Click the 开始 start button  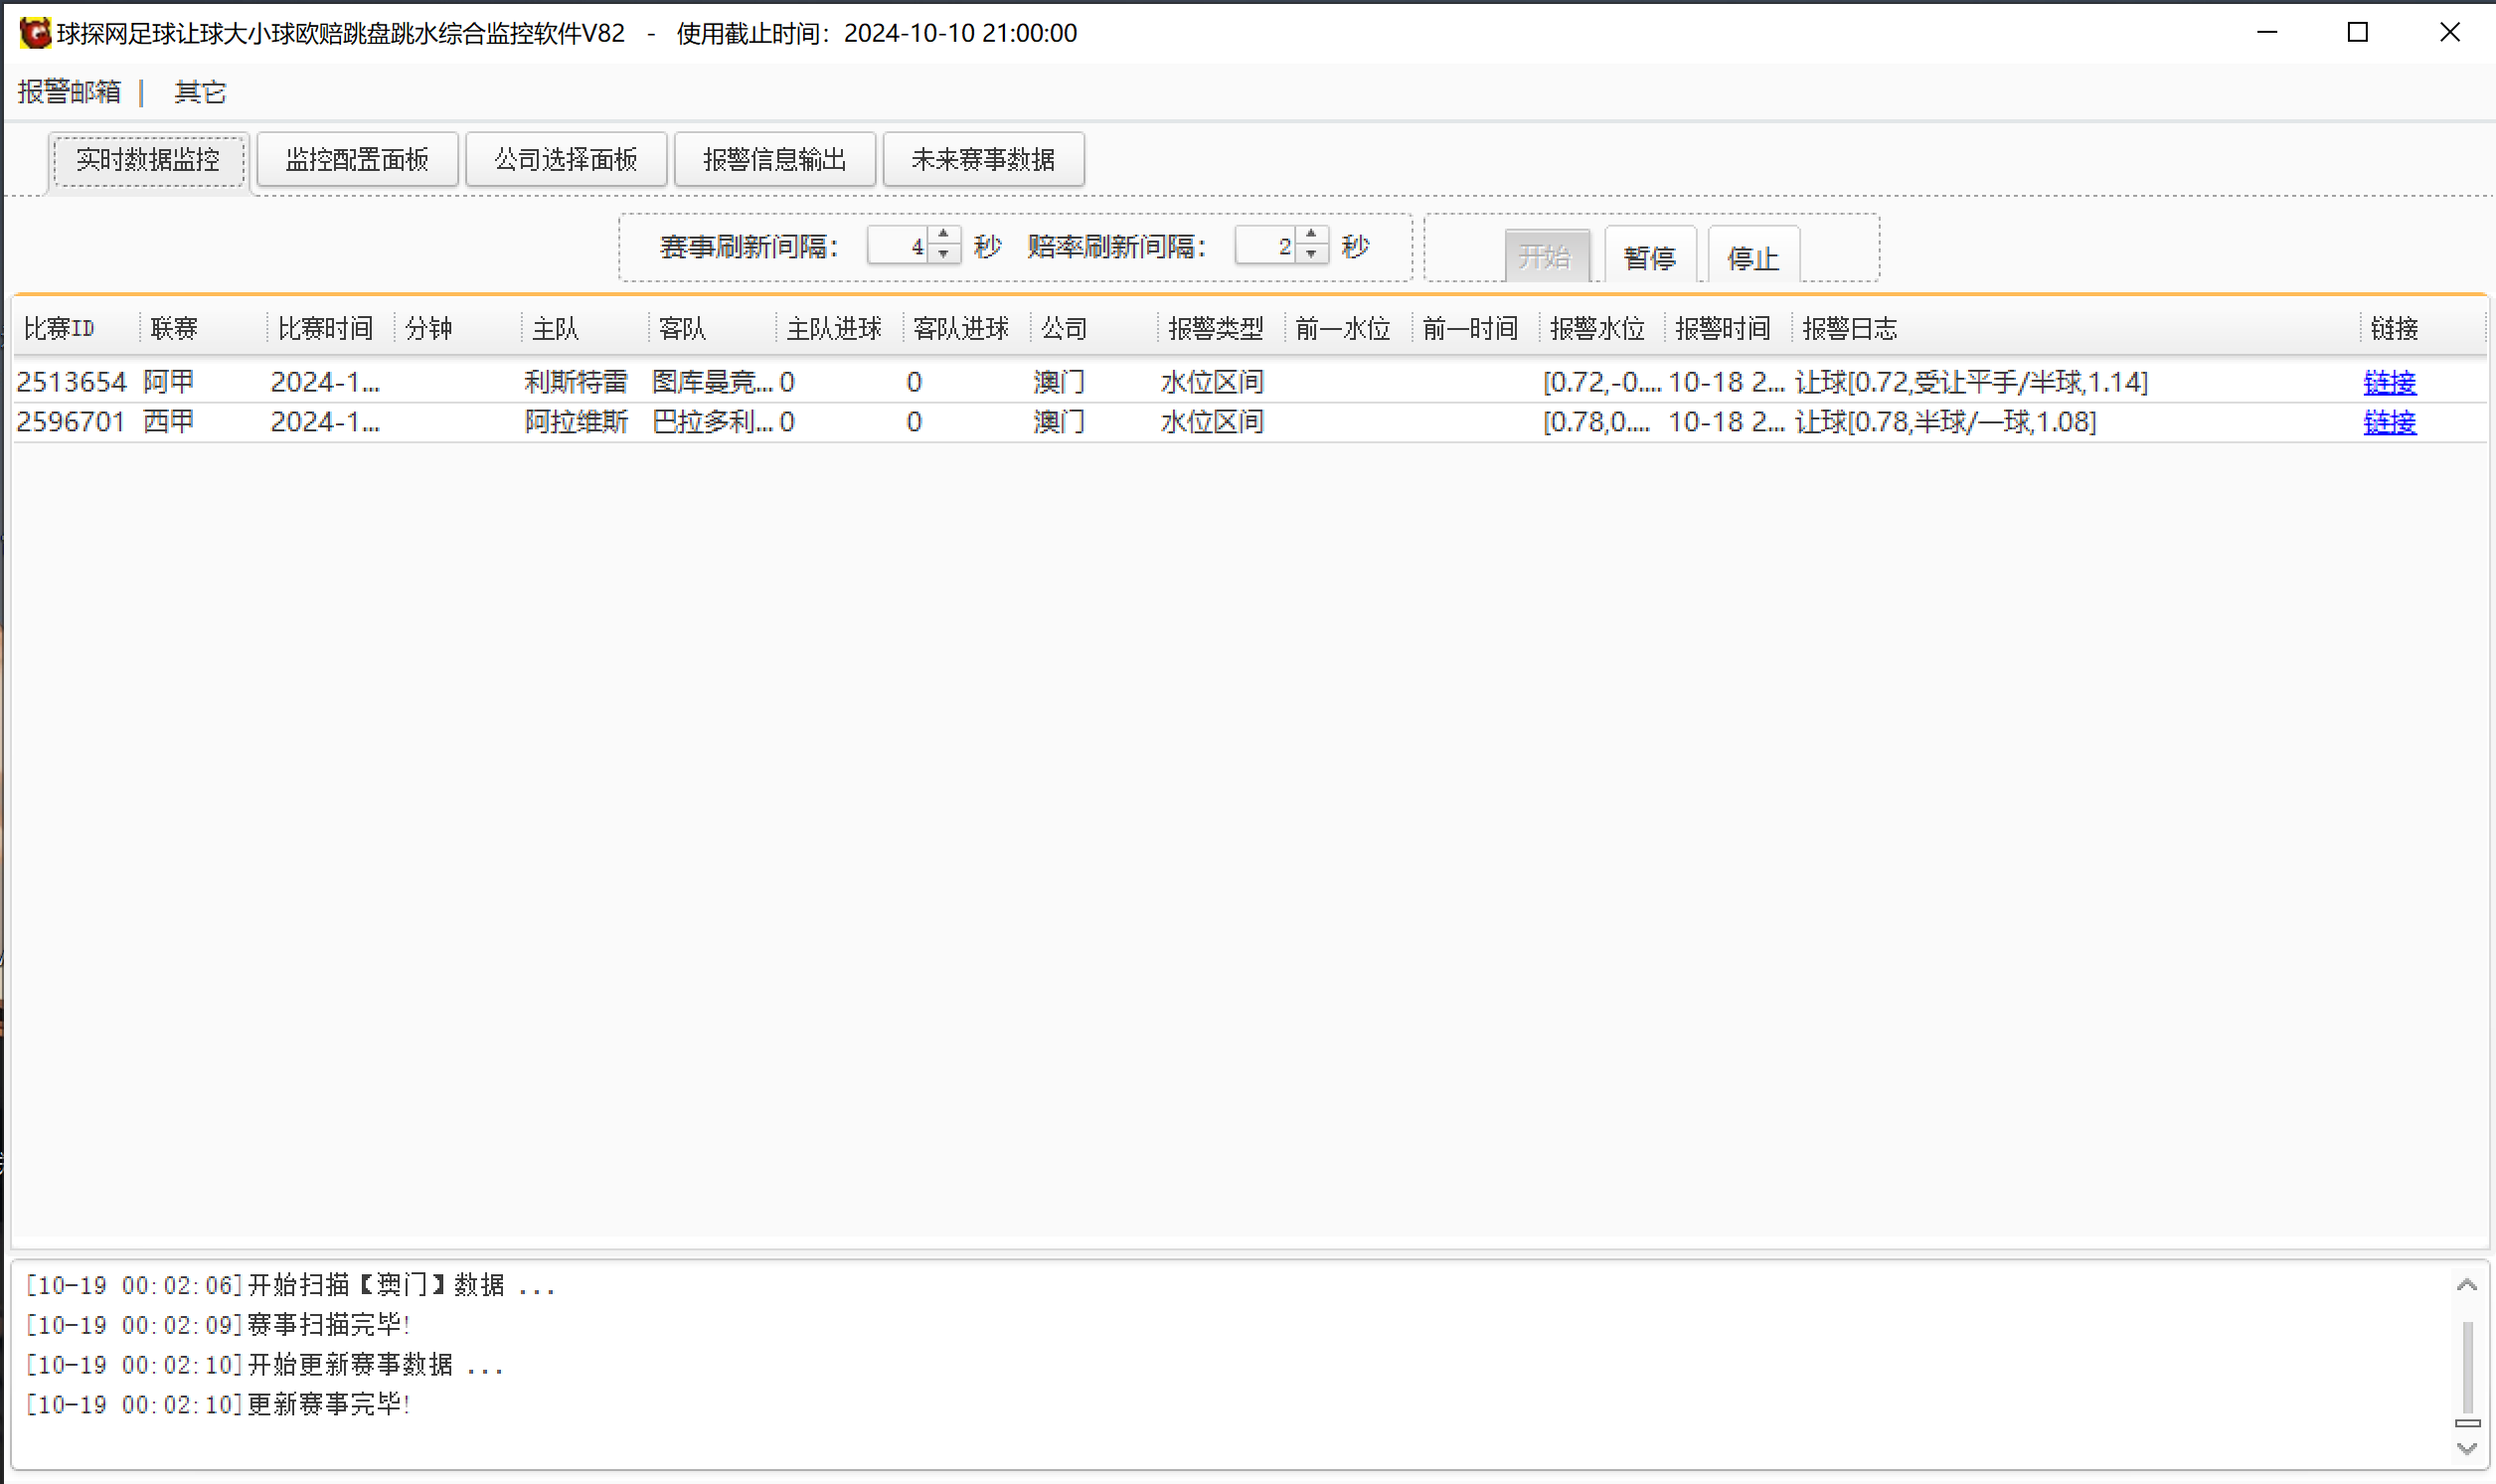pyautogui.click(x=1546, y=256)
